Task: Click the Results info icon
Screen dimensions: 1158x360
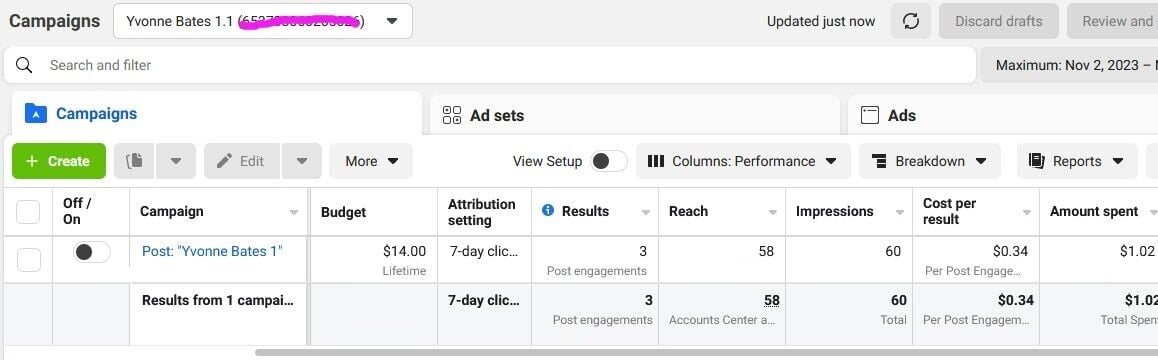Action: pyautogui.click(x=547, y=211)
